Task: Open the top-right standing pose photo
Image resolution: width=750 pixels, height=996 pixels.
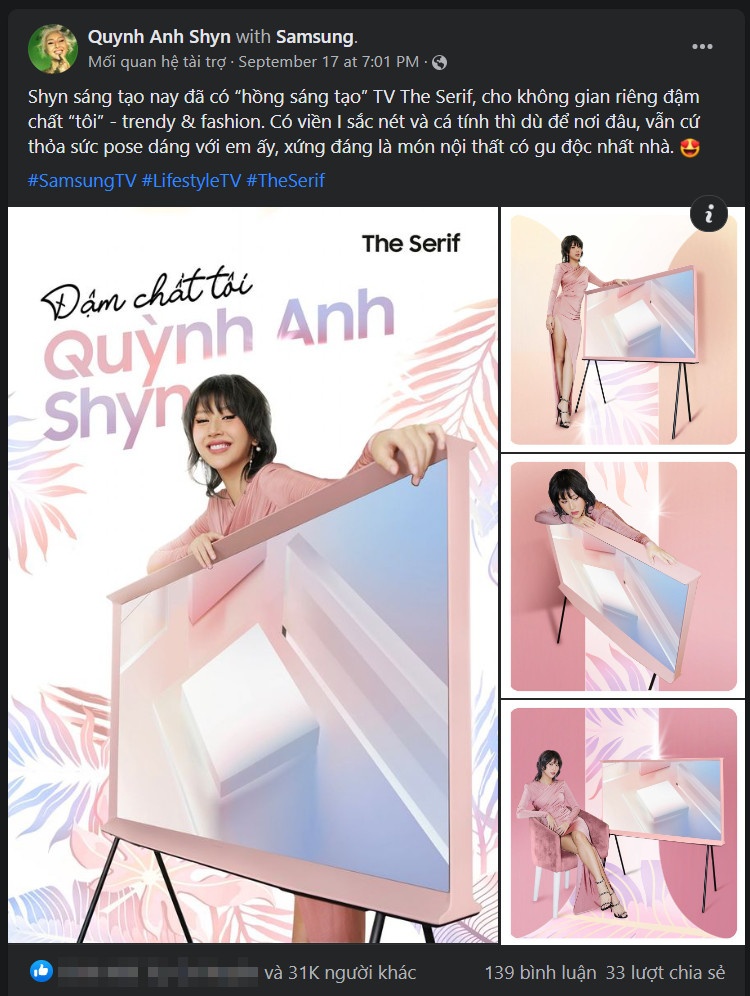Action: (623, 329)
